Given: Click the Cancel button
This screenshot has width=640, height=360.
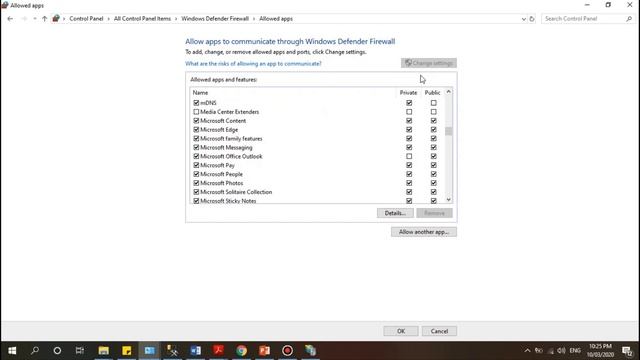Looking at the screenshot, I should [x=439, y=331].
